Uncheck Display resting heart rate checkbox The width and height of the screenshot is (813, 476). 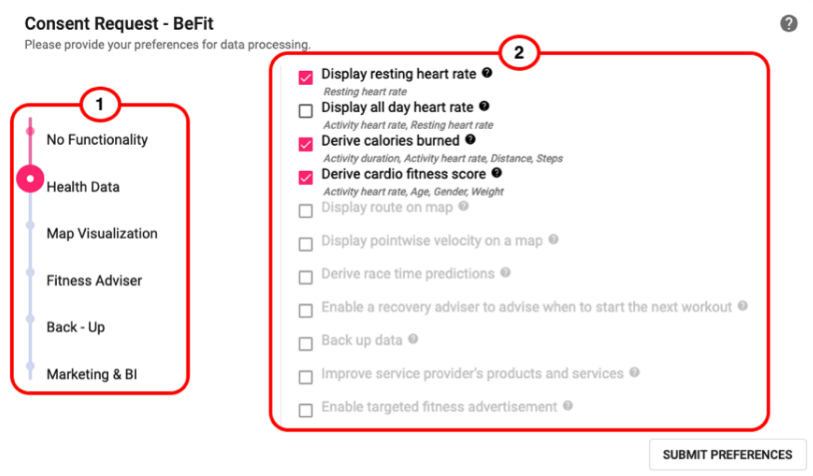[306, 78]
